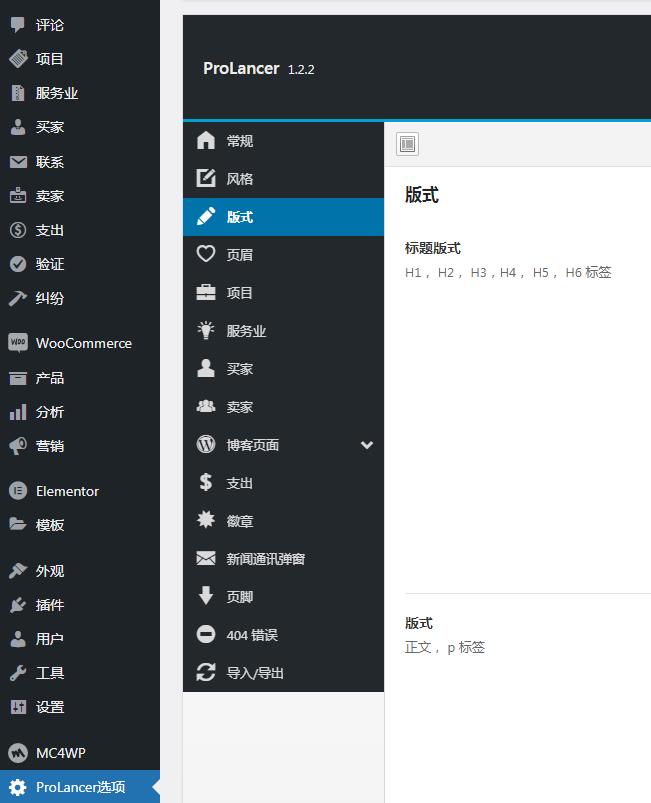Click the hammer icon beside 纠纷
This screenshot has height=803, width=651.
(18, 298)
